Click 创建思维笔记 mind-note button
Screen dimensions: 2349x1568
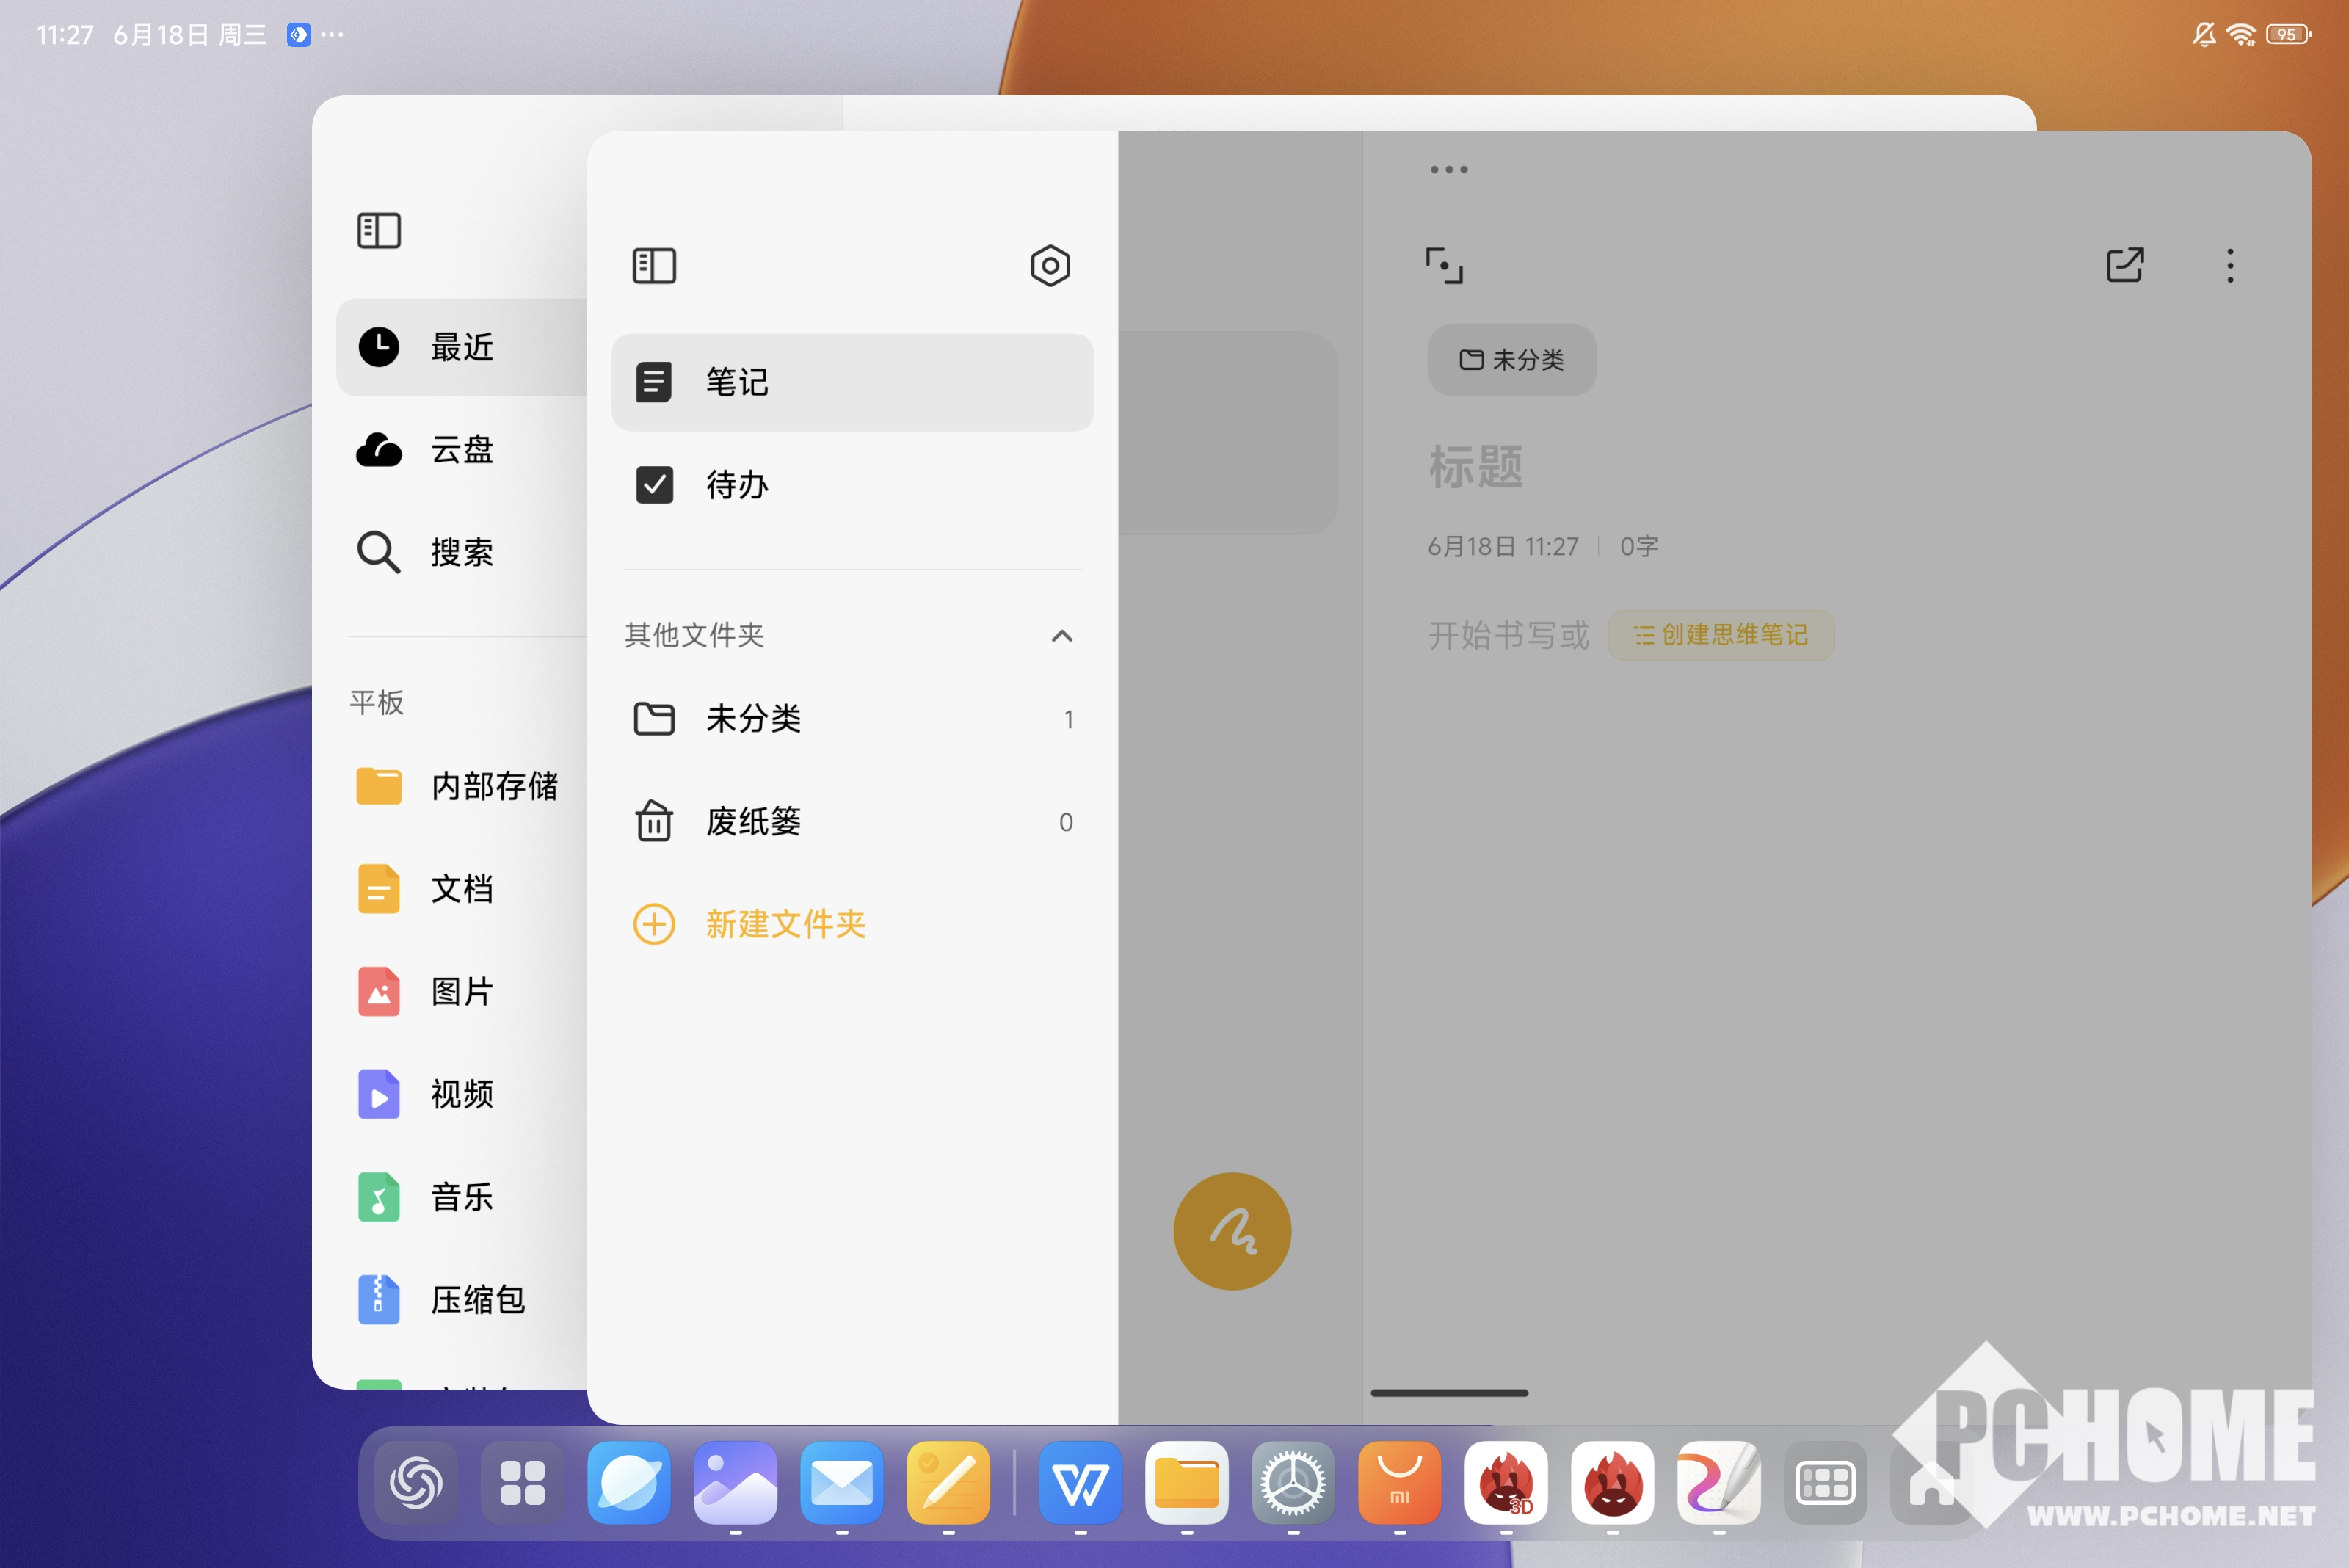(x=1720, y=635)
